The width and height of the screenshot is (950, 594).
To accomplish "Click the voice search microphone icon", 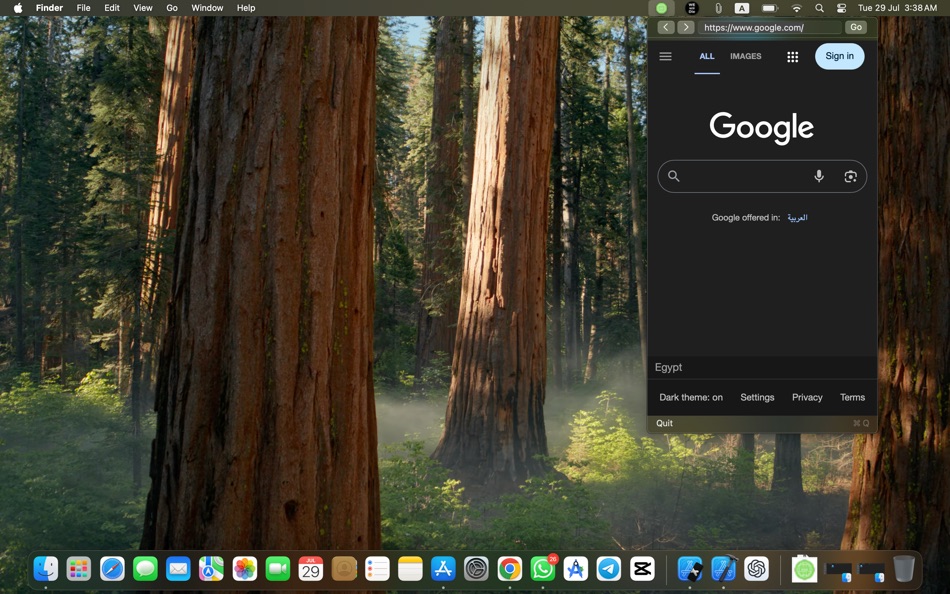I will (x=819, y=176).
